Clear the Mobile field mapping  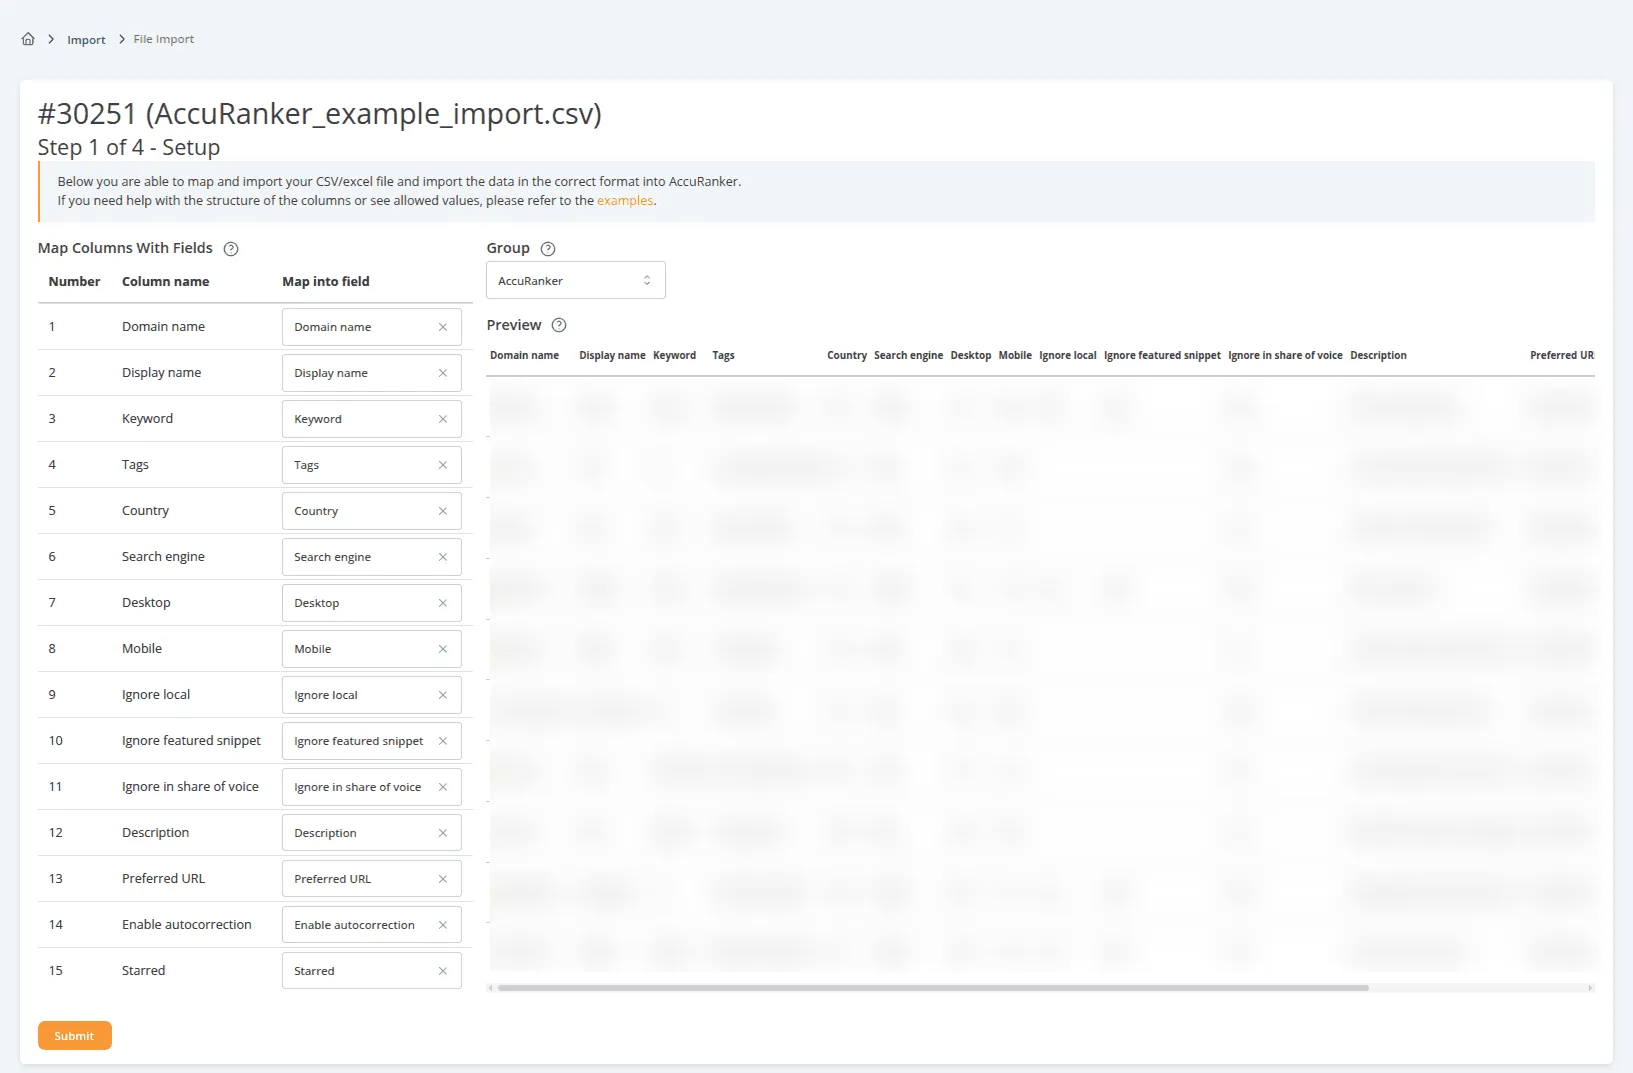[443, 649]
